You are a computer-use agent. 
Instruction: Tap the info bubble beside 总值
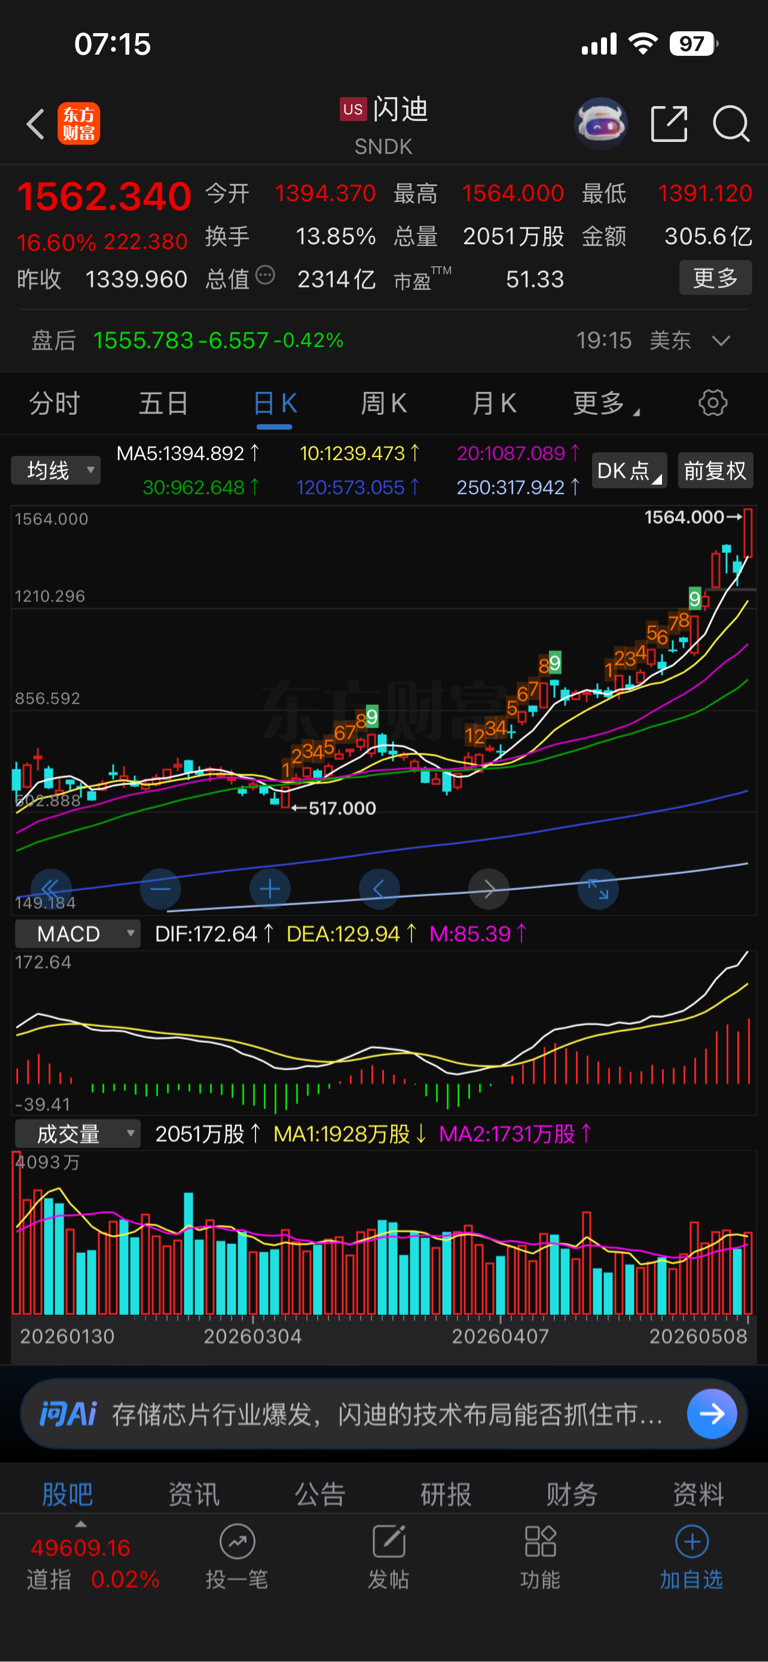pos(265,275)
